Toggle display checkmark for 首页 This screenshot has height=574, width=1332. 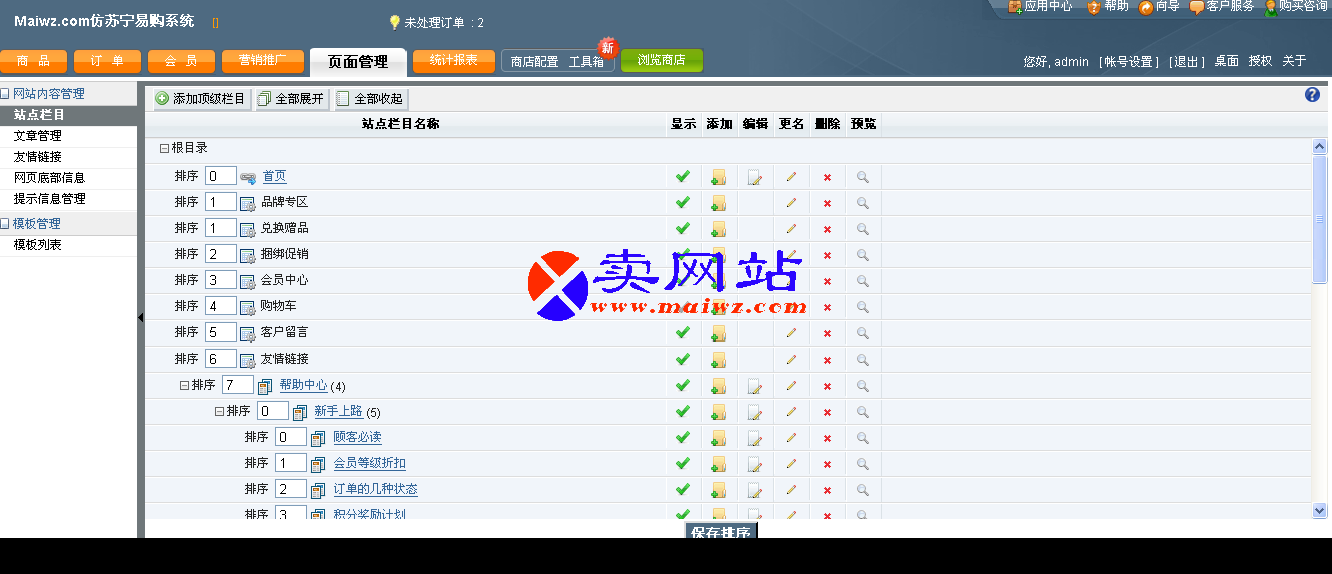pyautogui.click(x=683, y=176)
